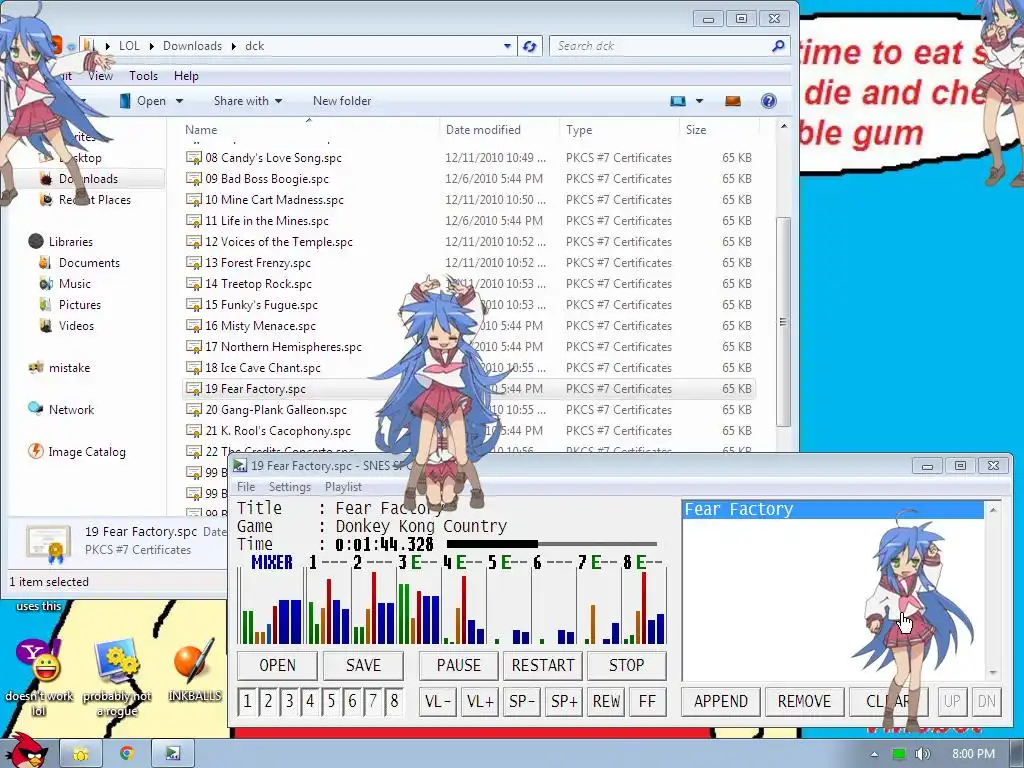Toggle the preview pane icon in Explorer

(x=733, y=101)
